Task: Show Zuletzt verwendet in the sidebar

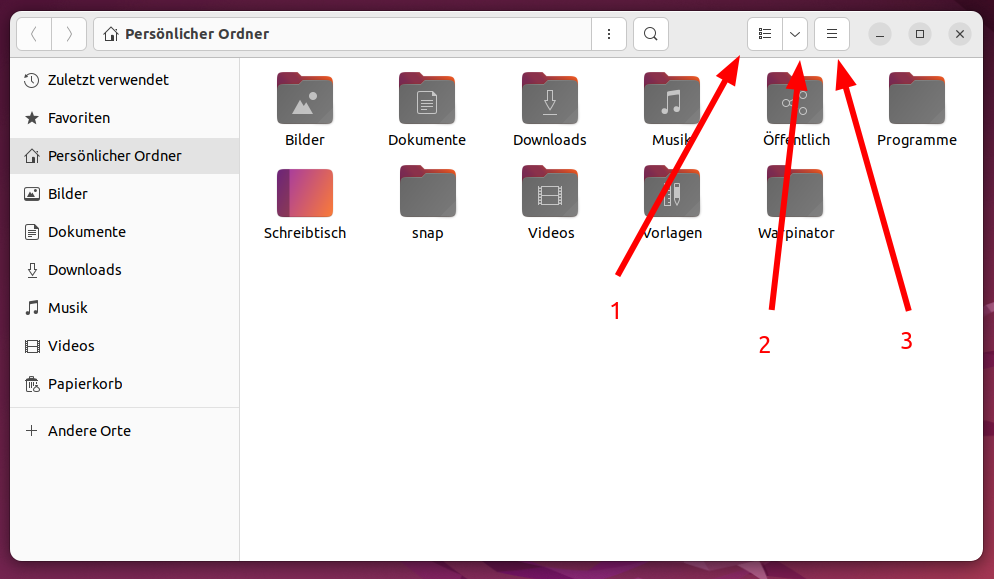Action: tap(125, 80)
